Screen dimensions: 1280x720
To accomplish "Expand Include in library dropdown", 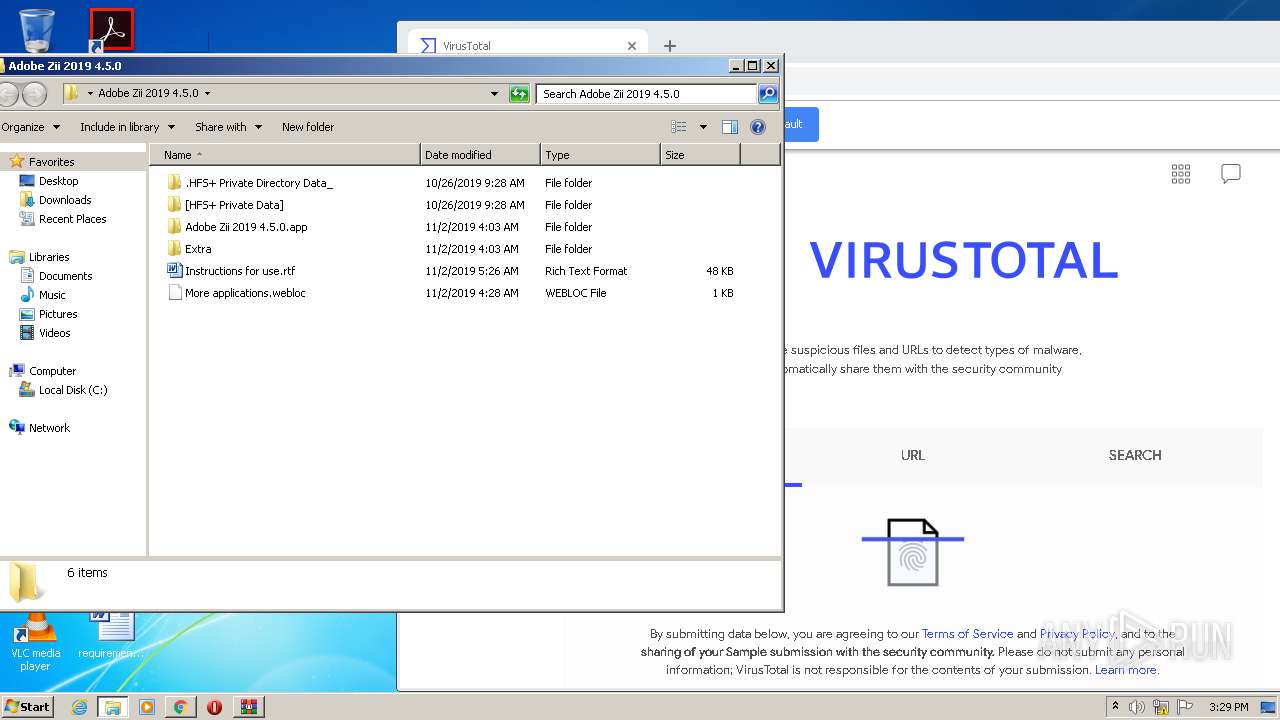I will [127, 127].
